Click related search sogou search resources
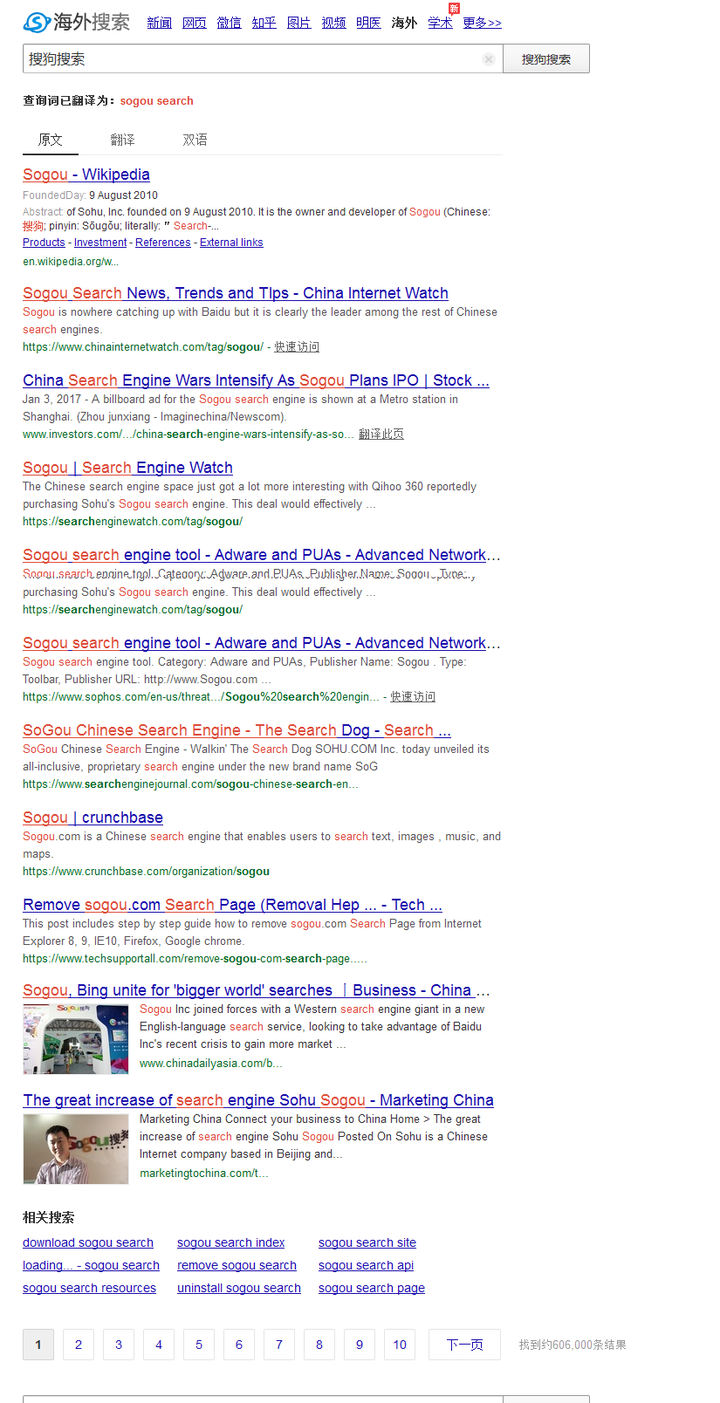720x1403 pixels. coord(89,1288)
